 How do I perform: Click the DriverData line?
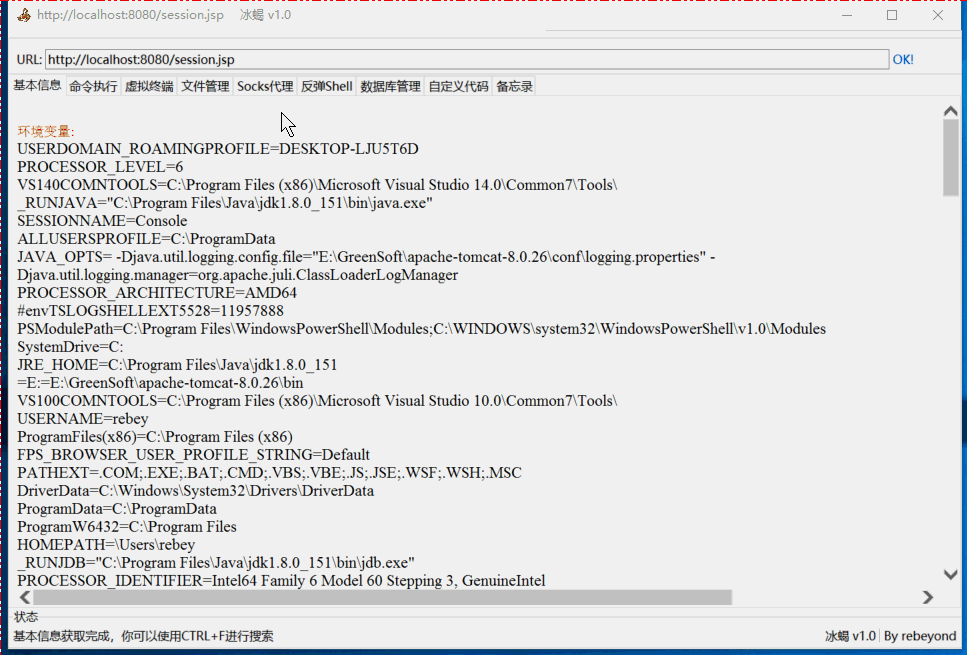195,490
